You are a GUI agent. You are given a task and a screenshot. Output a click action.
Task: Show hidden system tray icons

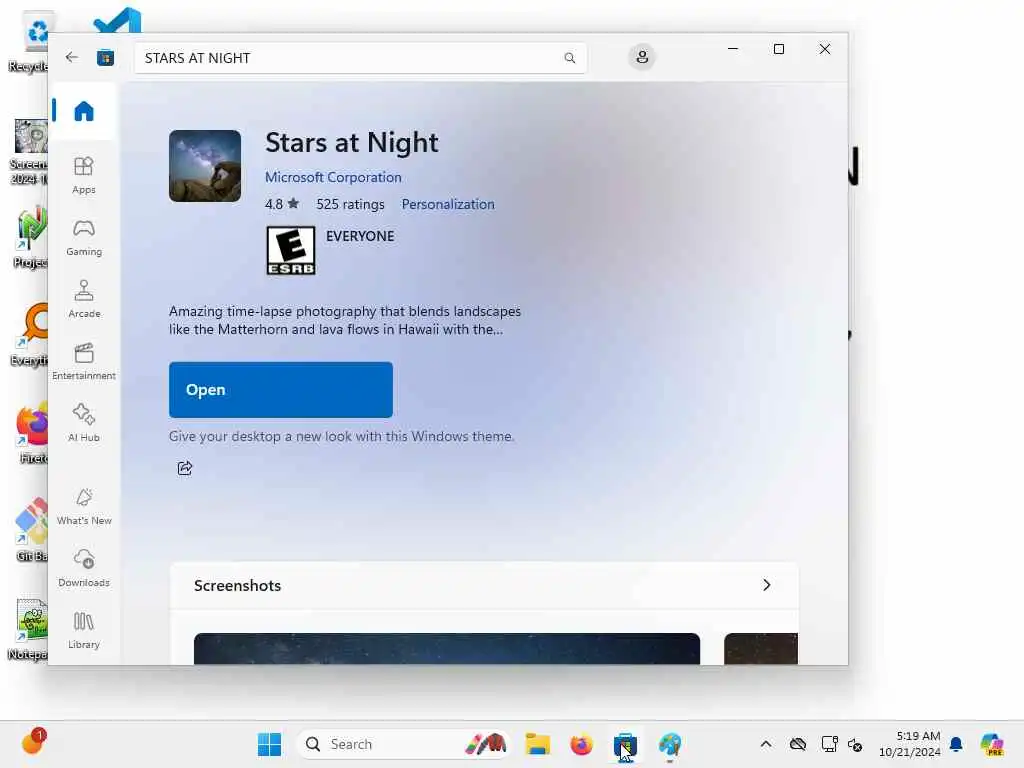[766, 744]
